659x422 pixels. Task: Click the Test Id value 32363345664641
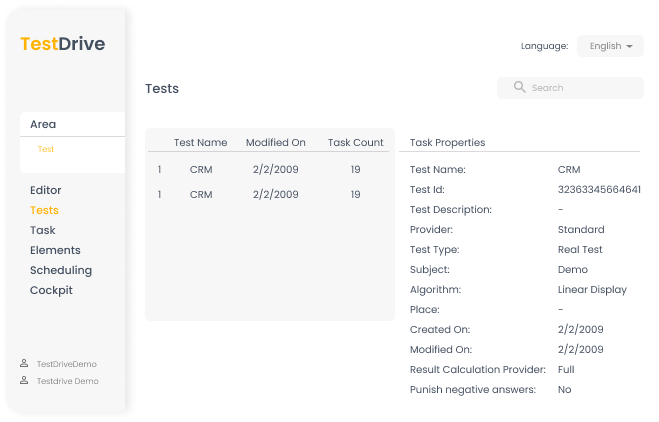tap(599, 190)
